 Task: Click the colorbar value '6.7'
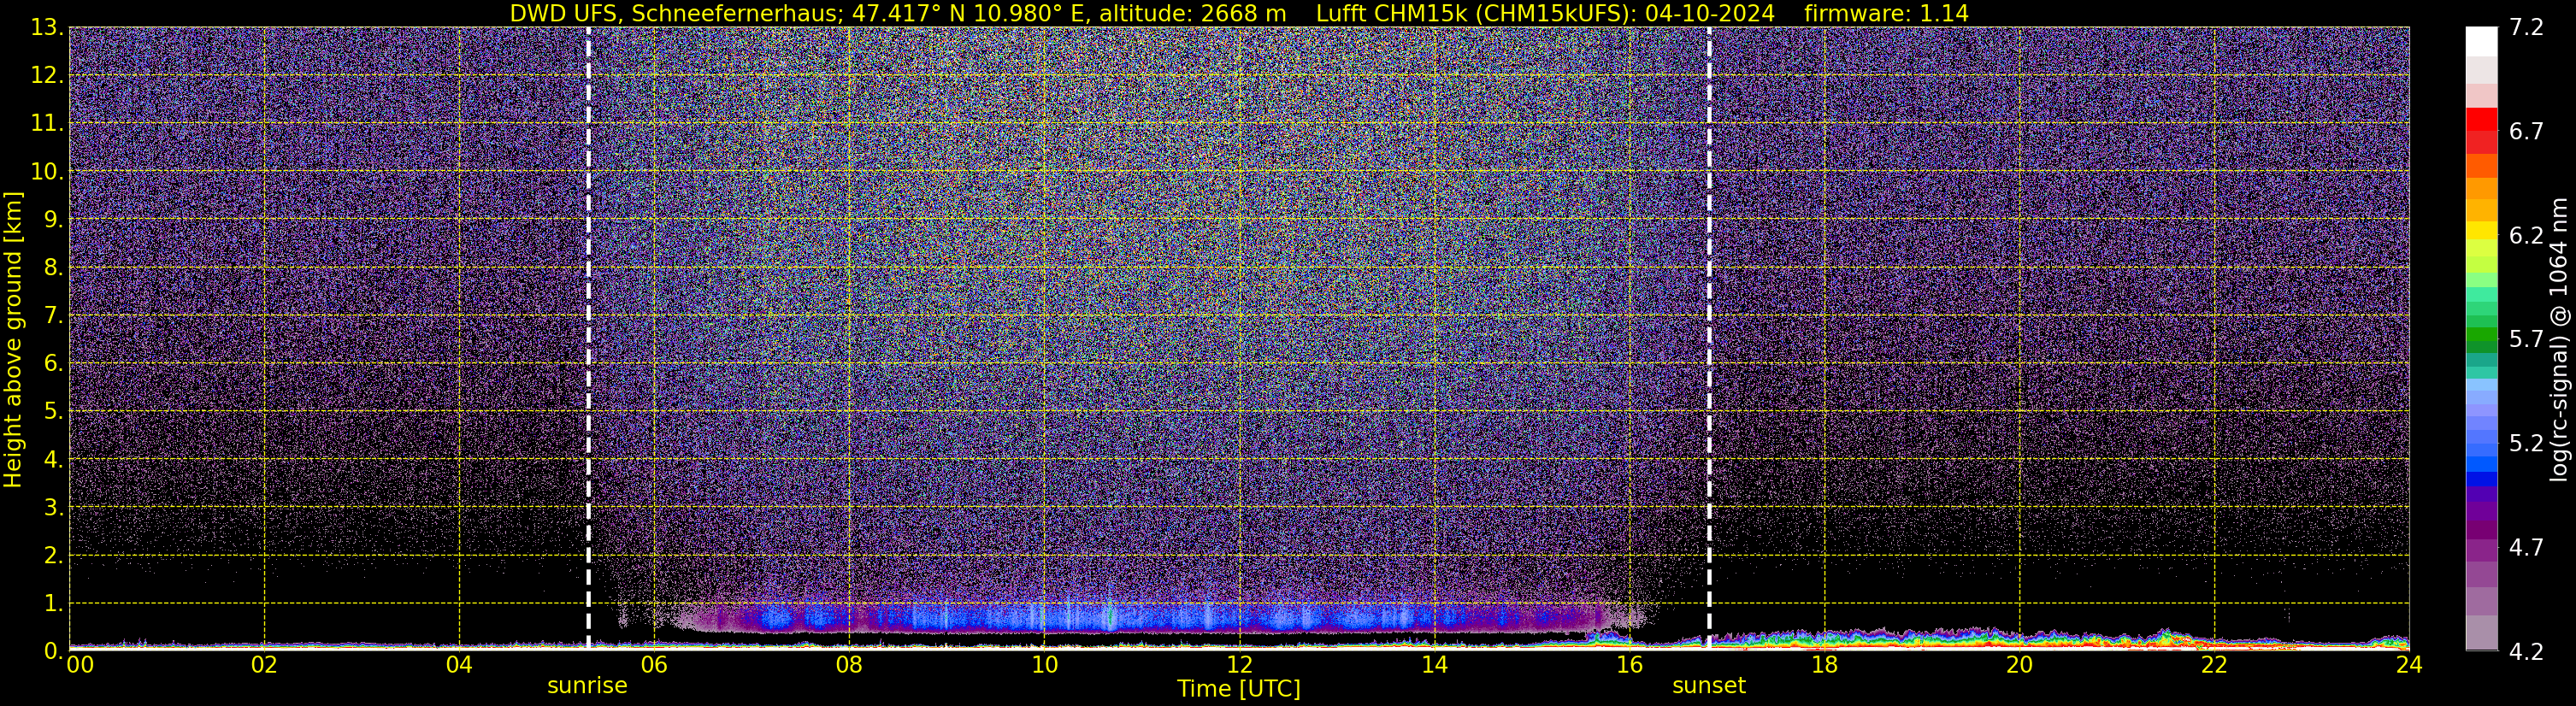[2526, 132]
